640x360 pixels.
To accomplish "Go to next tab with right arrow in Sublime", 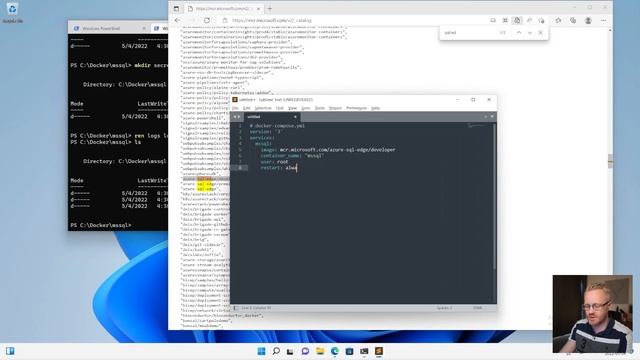I will [x=239, y=117].
